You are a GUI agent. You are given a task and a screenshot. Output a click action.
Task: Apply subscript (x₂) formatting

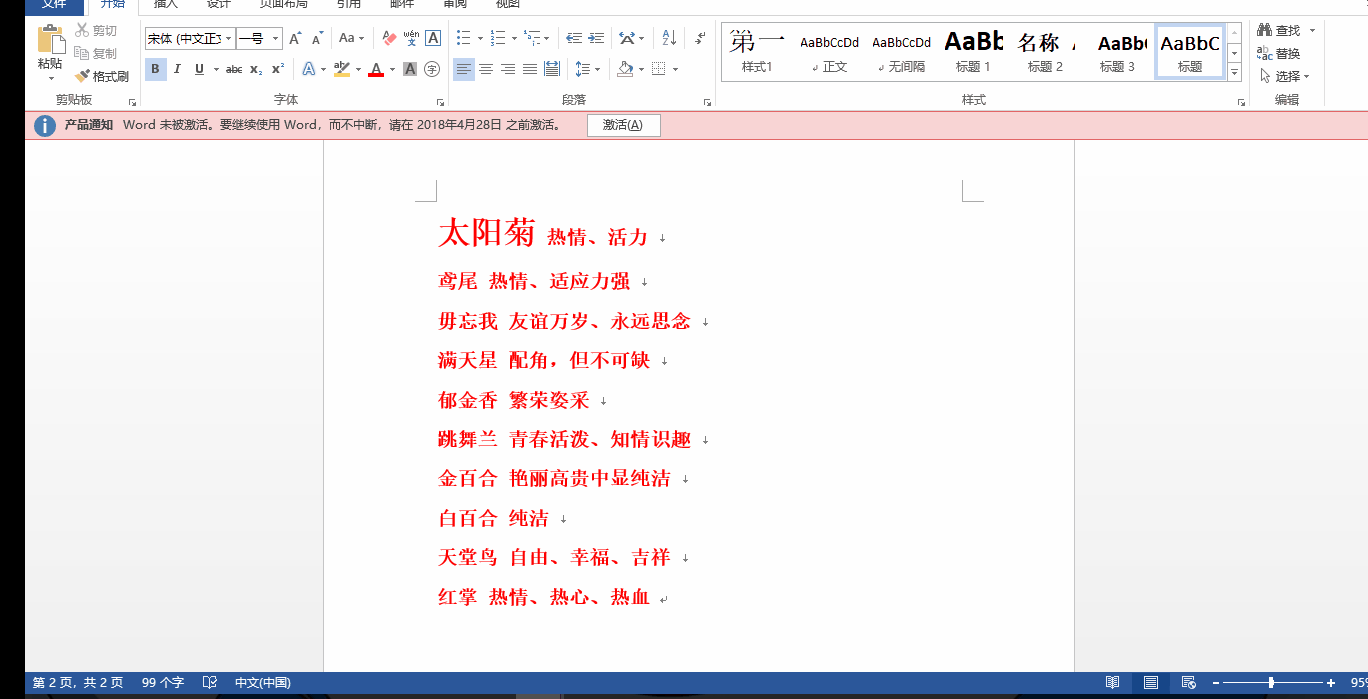pyautogui.click(x=256, y=69)
